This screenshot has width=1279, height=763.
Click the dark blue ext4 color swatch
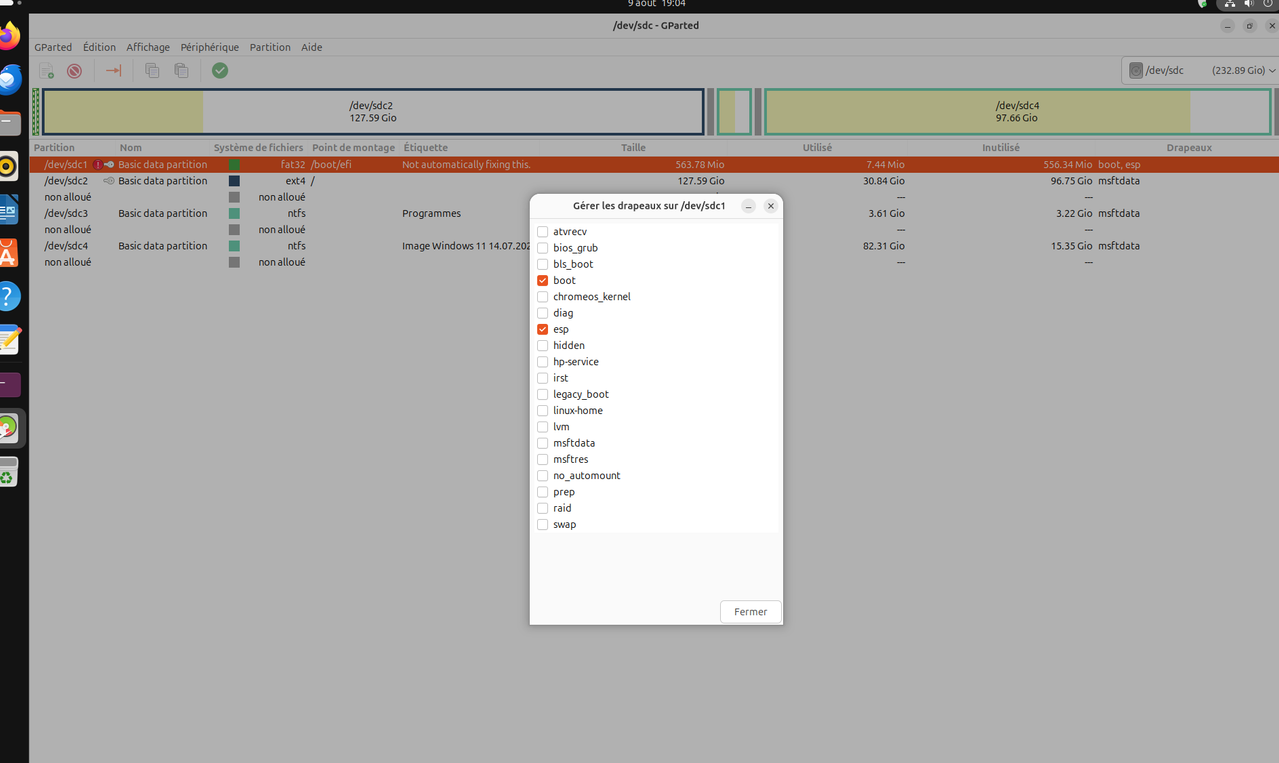pyautogui.click(x=234, y=181)
